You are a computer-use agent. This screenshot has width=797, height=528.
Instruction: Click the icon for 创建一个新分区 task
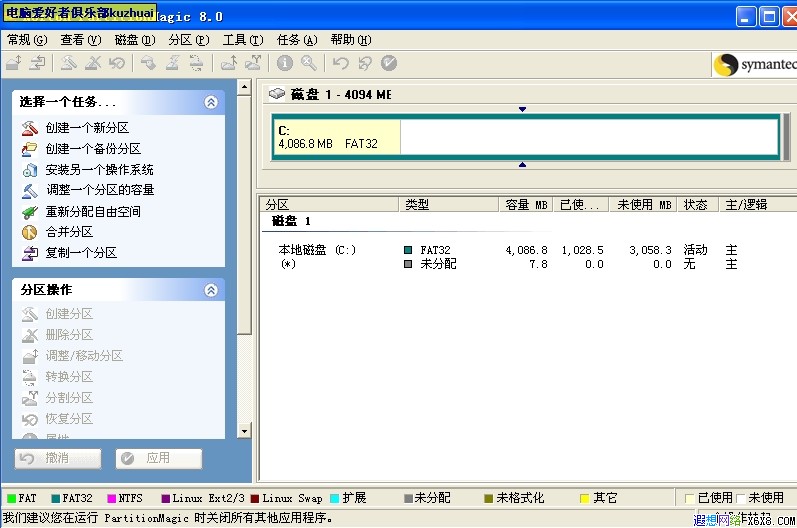(x=29, y=128)
